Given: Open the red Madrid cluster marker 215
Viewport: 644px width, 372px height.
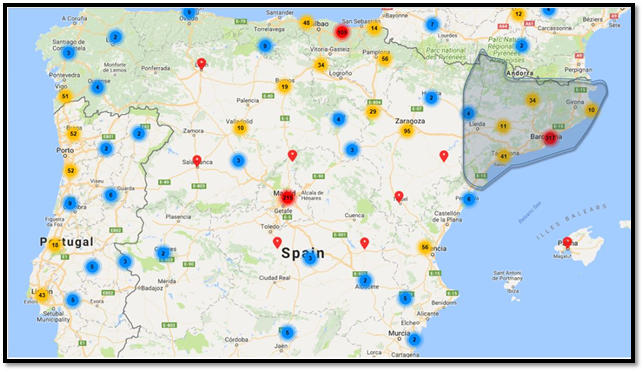Looking at the screenshot, I should click(288, 198).
